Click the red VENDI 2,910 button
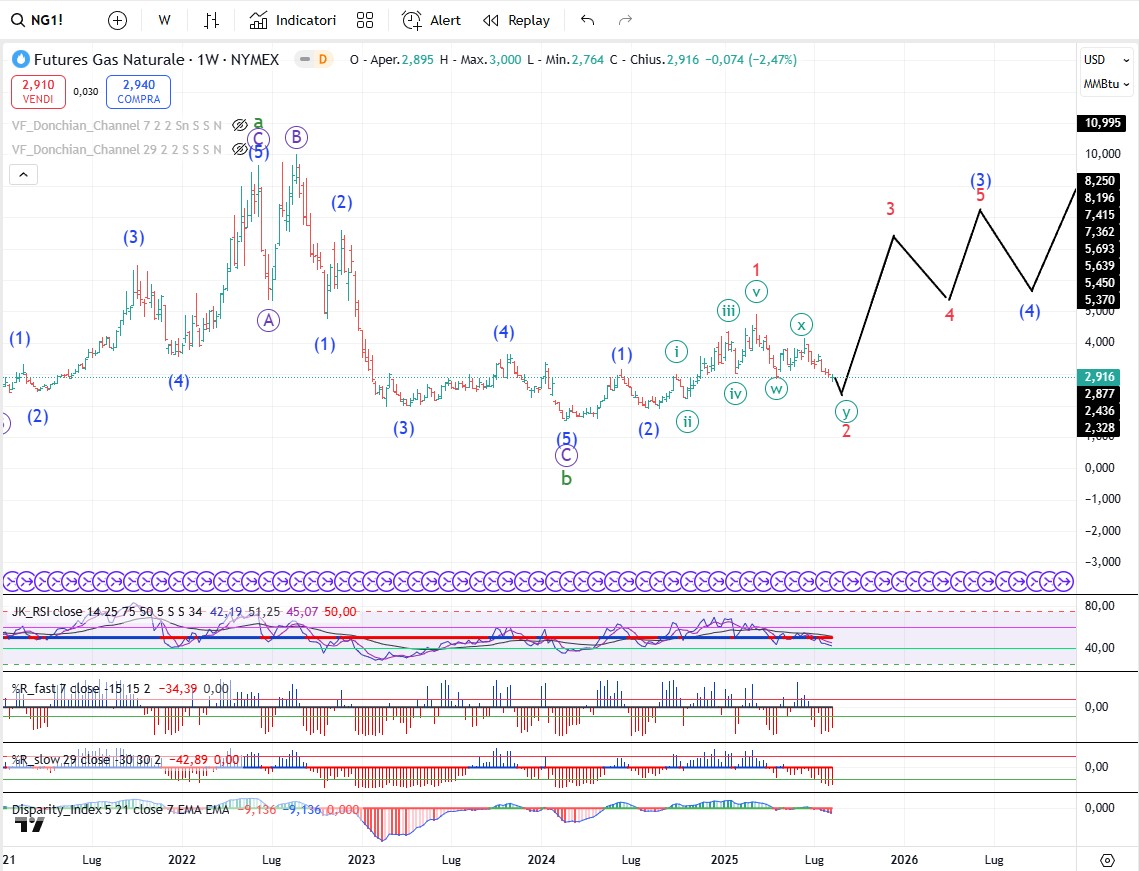Screen dimensions: 1139x871 [39, 91]
